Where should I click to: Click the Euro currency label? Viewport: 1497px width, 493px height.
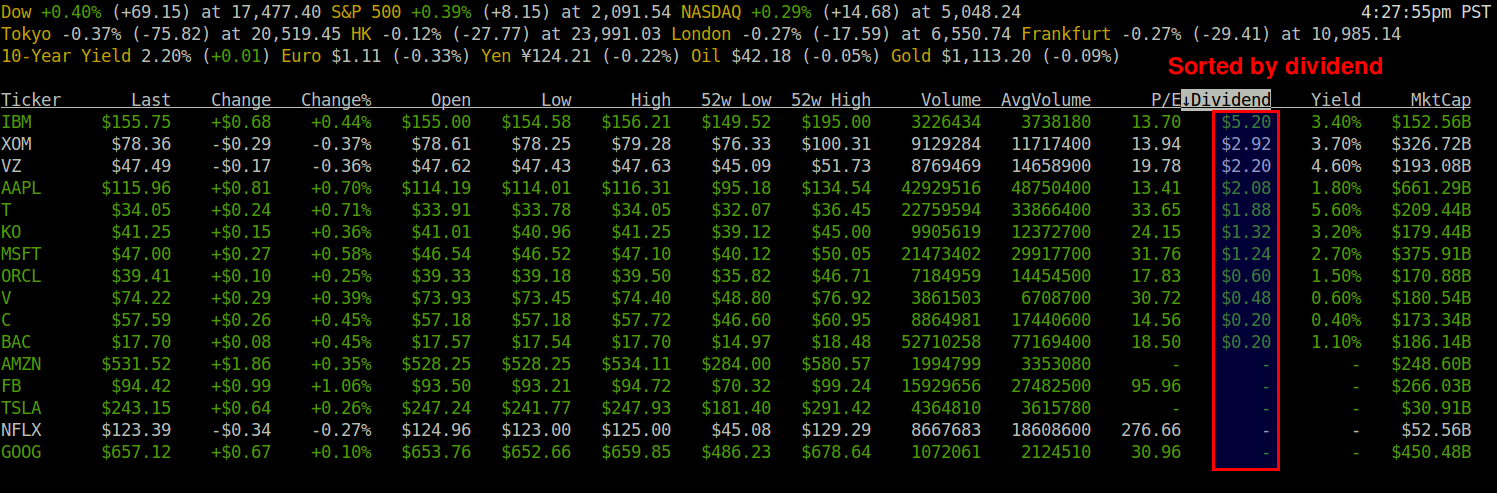coord(301,56)
